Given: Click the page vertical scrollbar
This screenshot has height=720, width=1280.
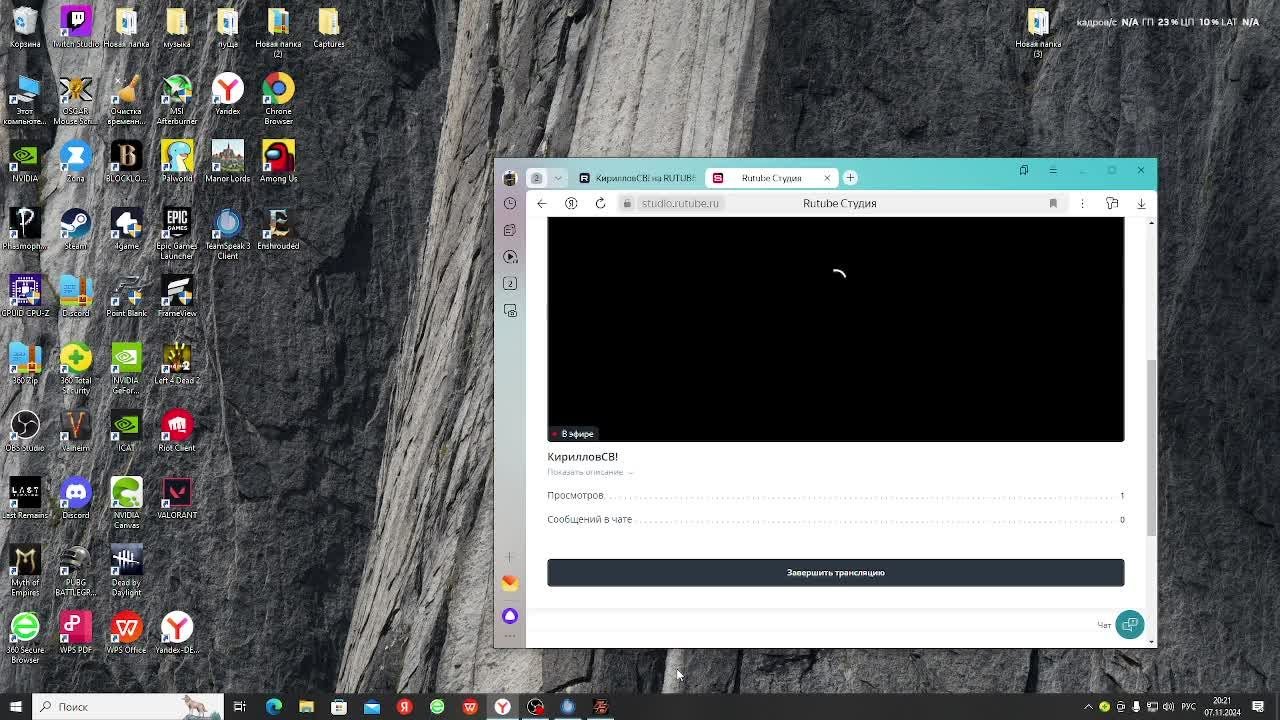Looking at the screenshot, I should (1151, 448).
